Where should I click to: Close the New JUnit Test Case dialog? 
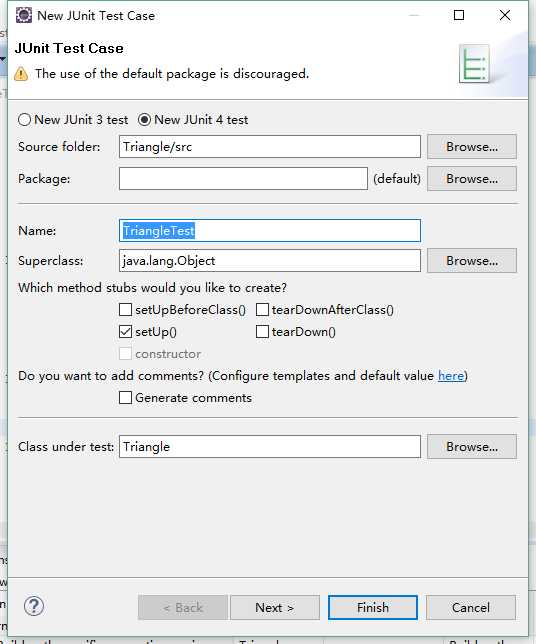505,15
